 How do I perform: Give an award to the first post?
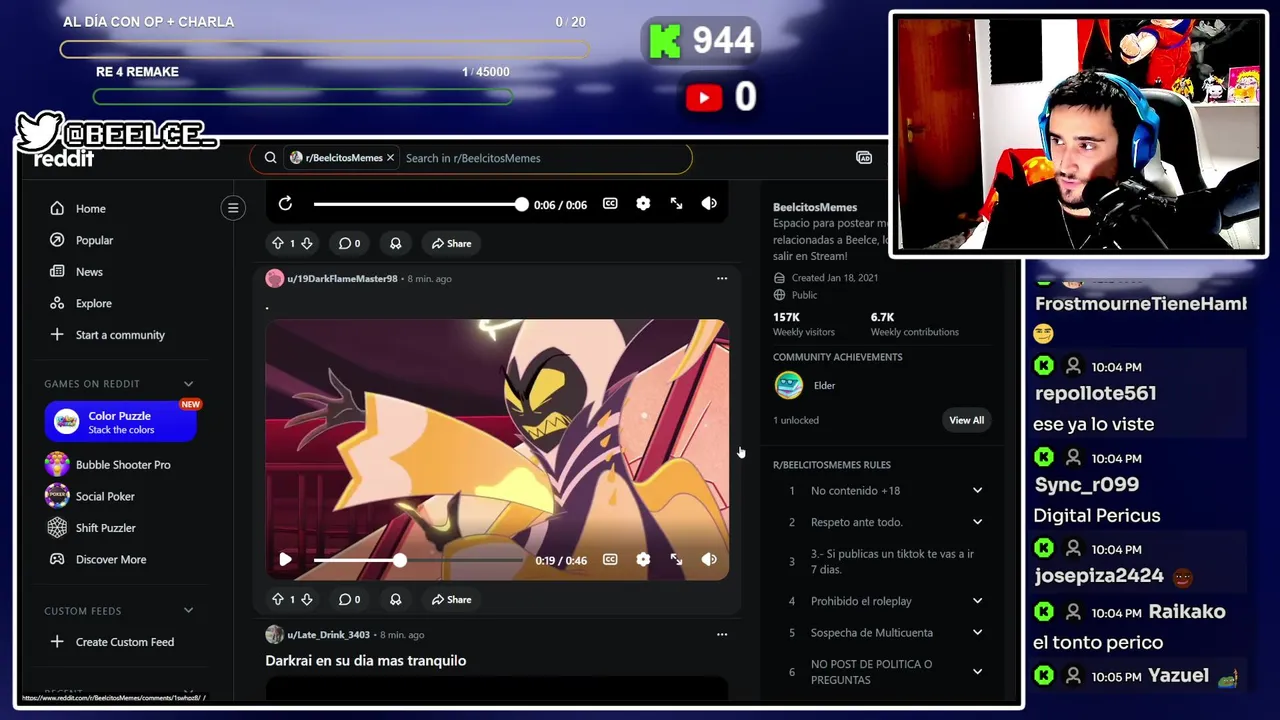(x=395, y=243)
